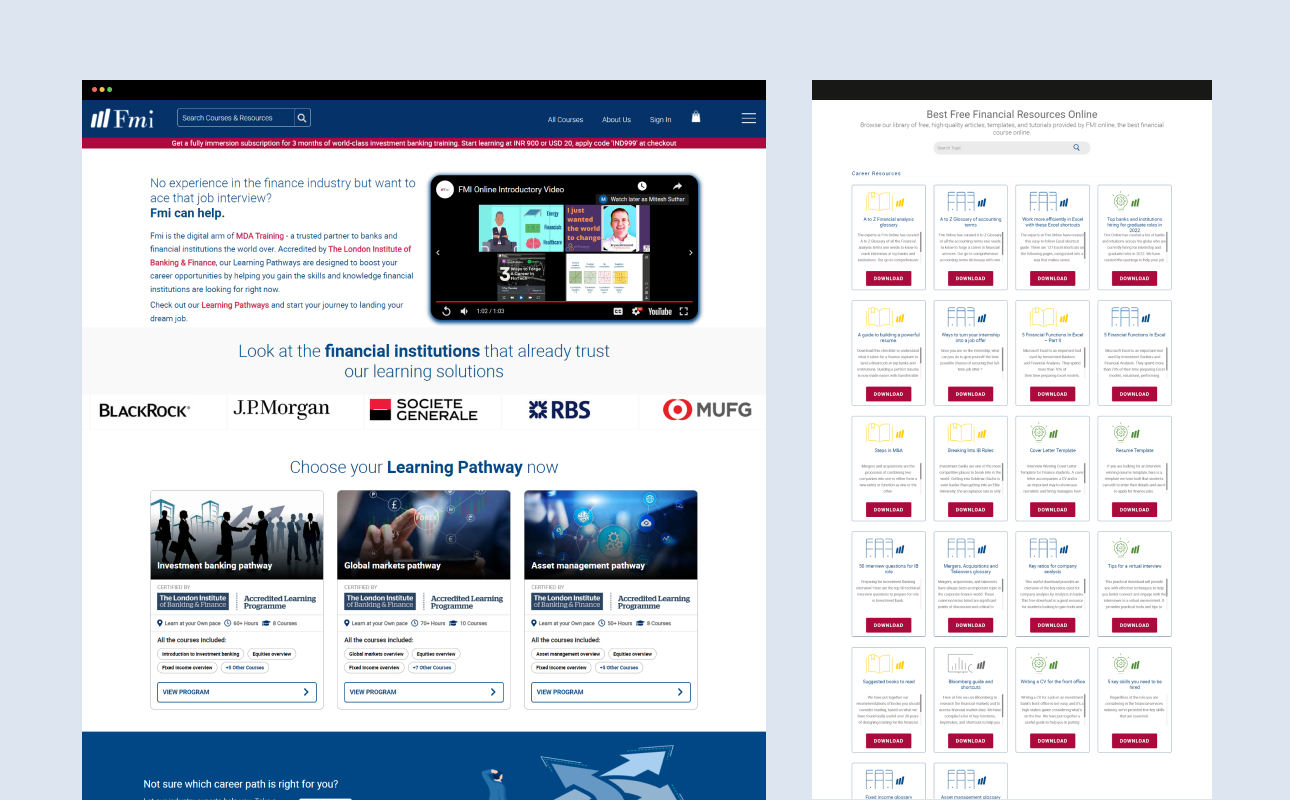Click VIEW PROGRAM for Asset management pathway
The width and height of the screenshot is (1290, 800).
(610, 691)
